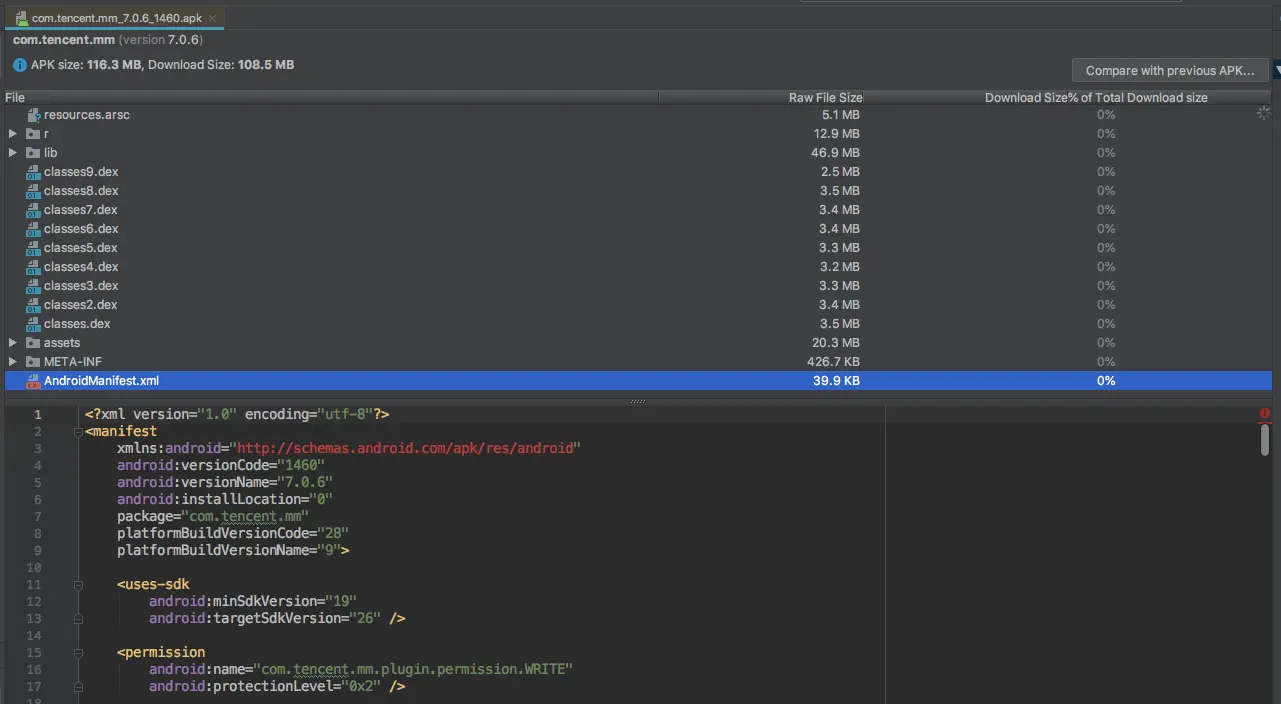The width and height of the screenshot is (1281, 704).
Task: Select the resources.arsc row
Action: click(x=638, y=115)
